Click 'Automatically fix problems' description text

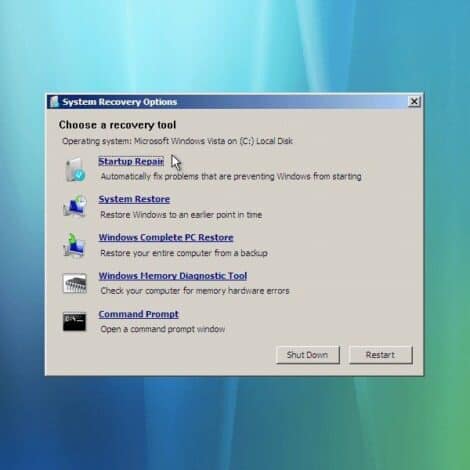pos(231,176)
